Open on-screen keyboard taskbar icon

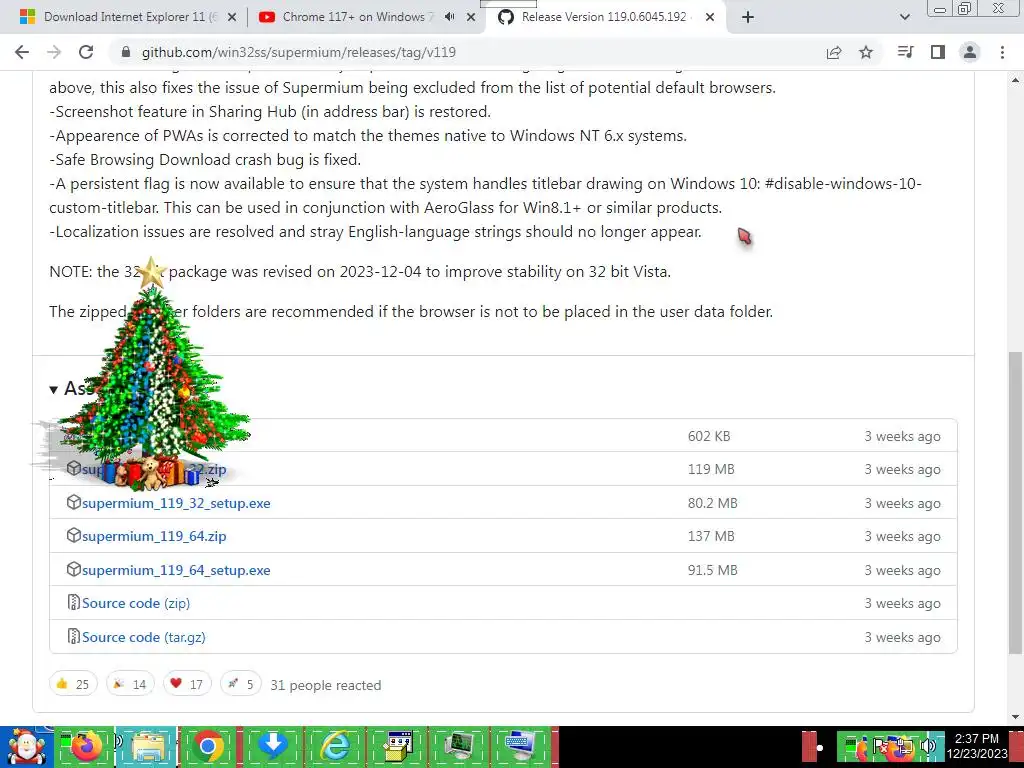520,747
